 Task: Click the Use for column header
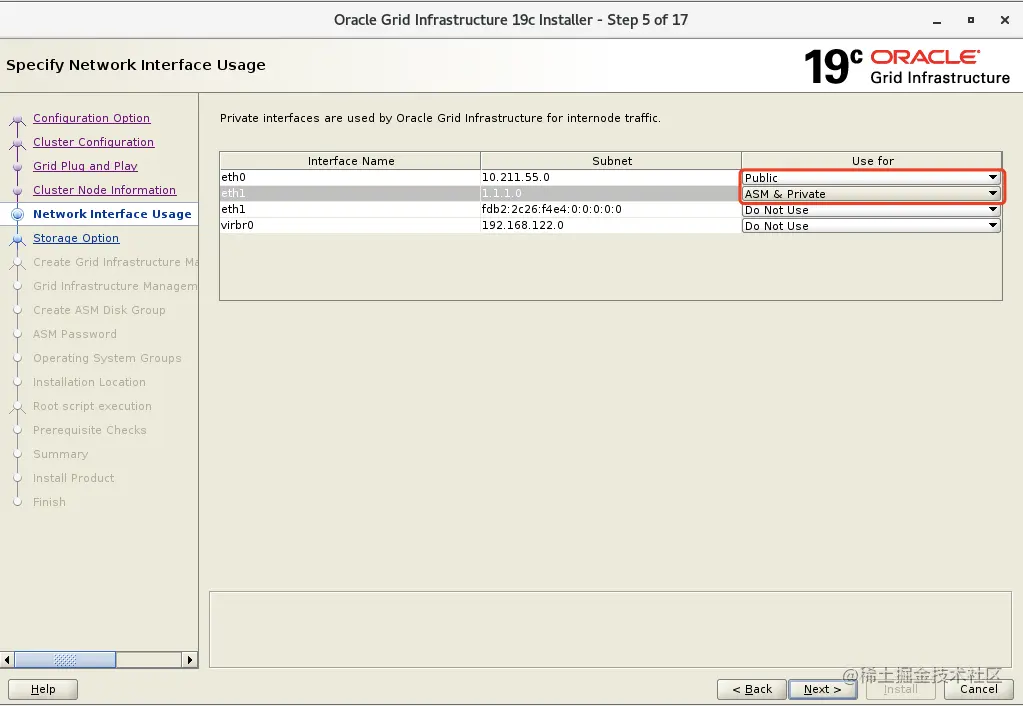872,161
